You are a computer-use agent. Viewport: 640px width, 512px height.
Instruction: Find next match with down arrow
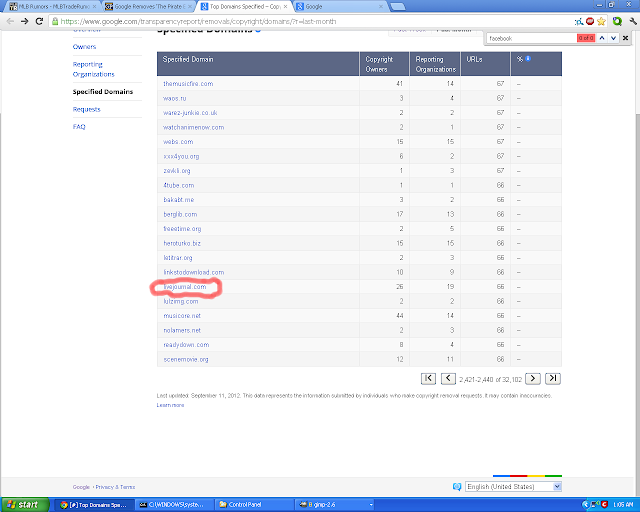pos(613,38)
